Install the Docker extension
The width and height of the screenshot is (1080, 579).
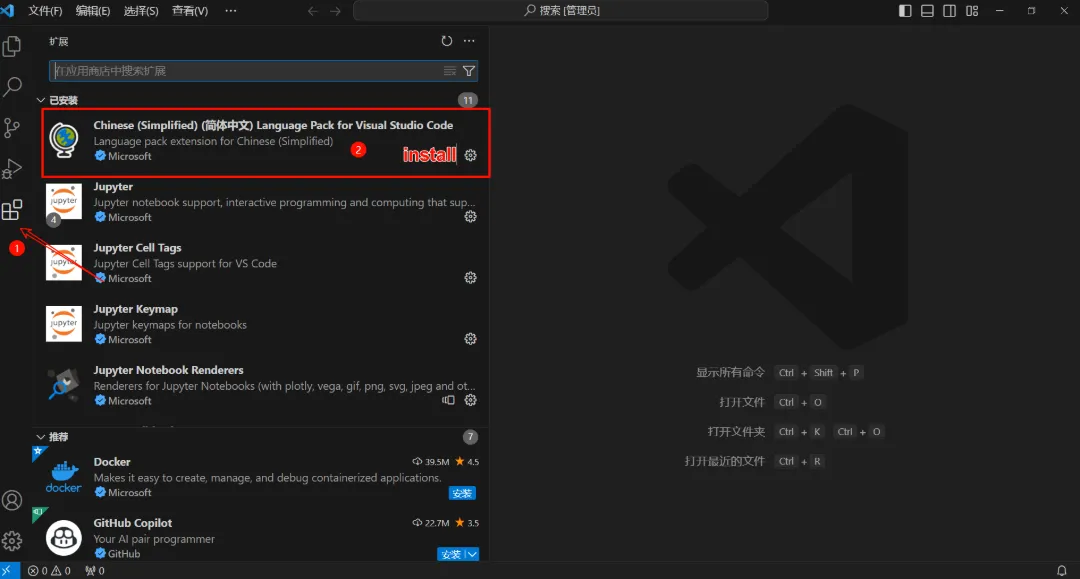click(462, 493)
